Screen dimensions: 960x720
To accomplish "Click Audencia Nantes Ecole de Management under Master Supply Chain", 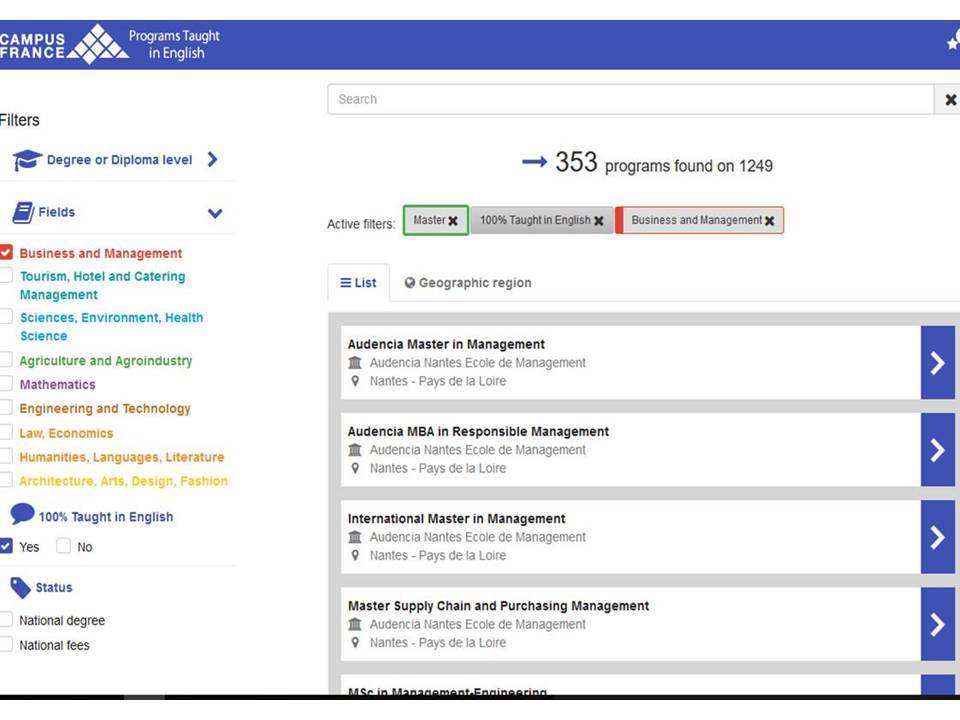I will [478, 624].
